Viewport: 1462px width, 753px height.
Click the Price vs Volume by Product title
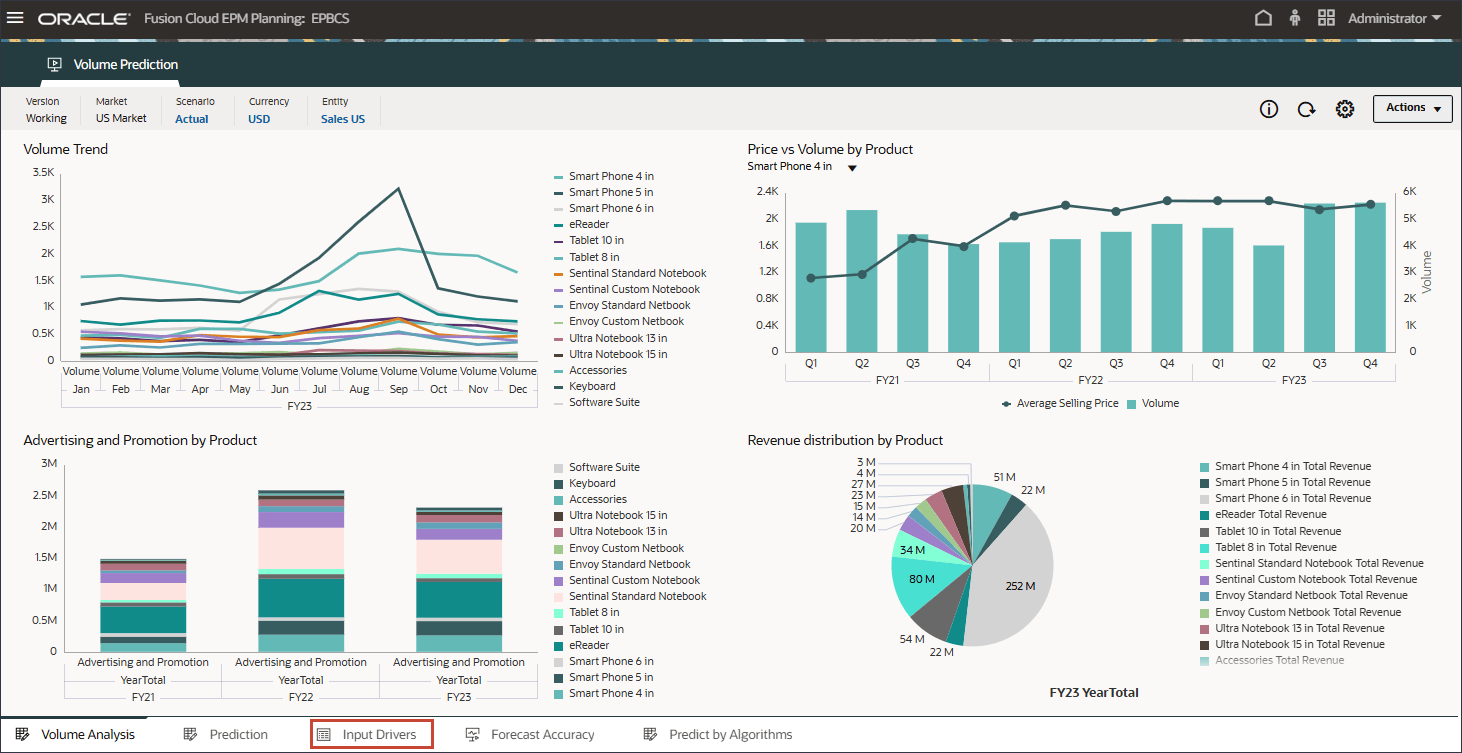[830, 149]
